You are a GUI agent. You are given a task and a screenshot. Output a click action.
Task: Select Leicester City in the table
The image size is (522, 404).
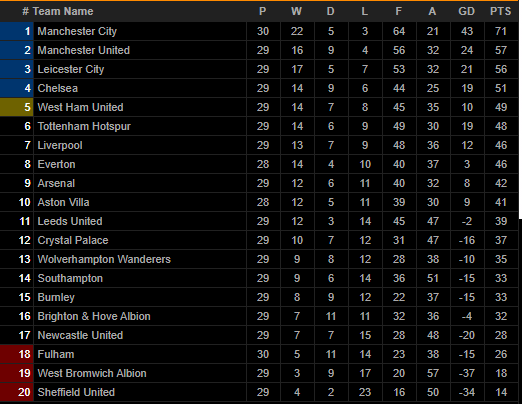(71, 69)
